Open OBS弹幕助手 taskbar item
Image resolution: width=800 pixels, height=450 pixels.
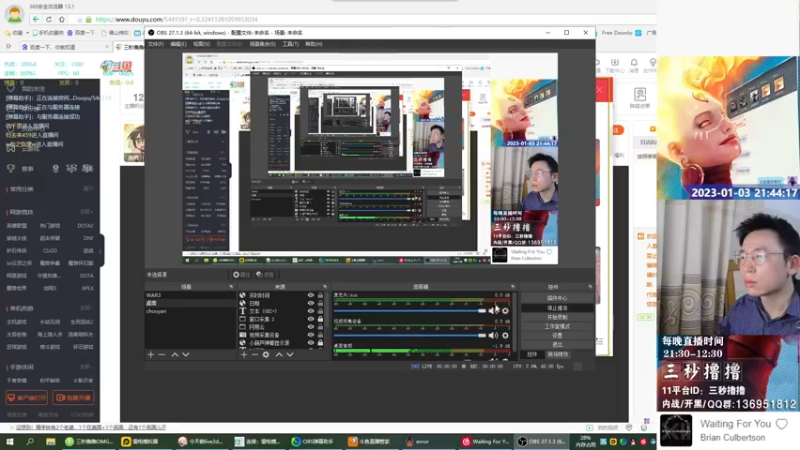click(312, 442)
